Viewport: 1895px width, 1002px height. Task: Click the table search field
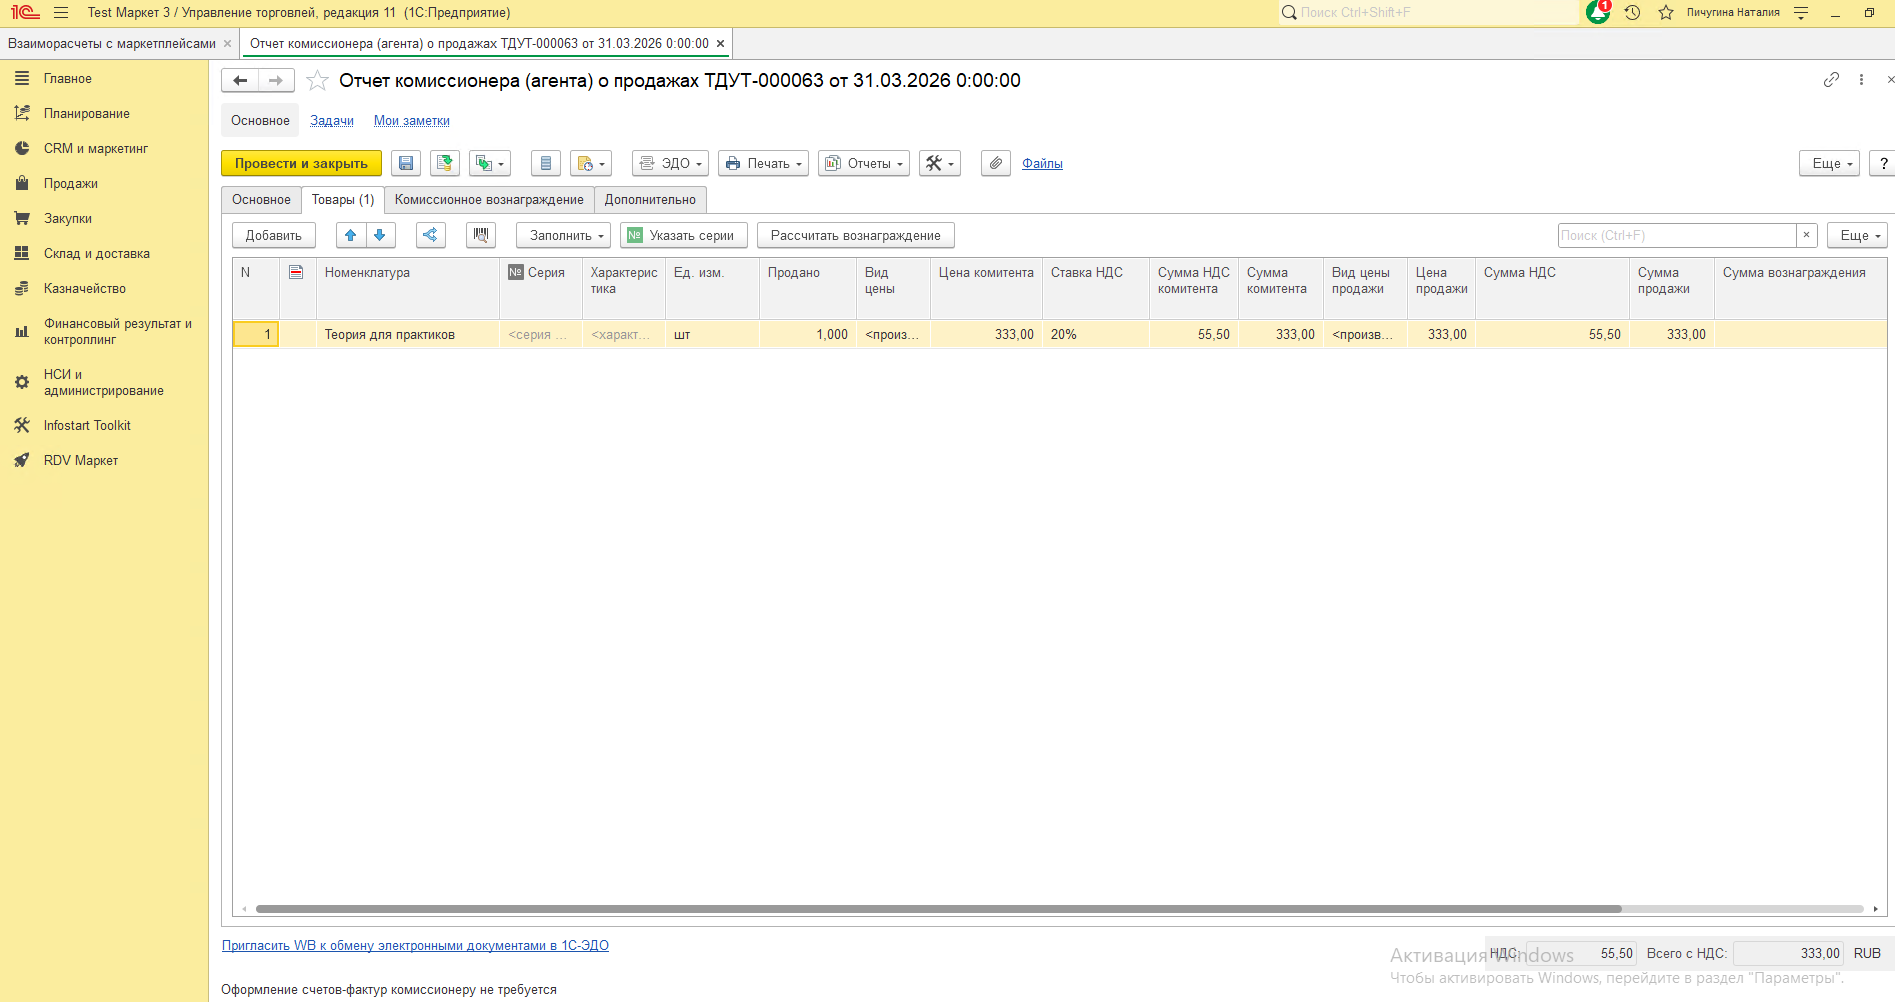[1676, 235]
